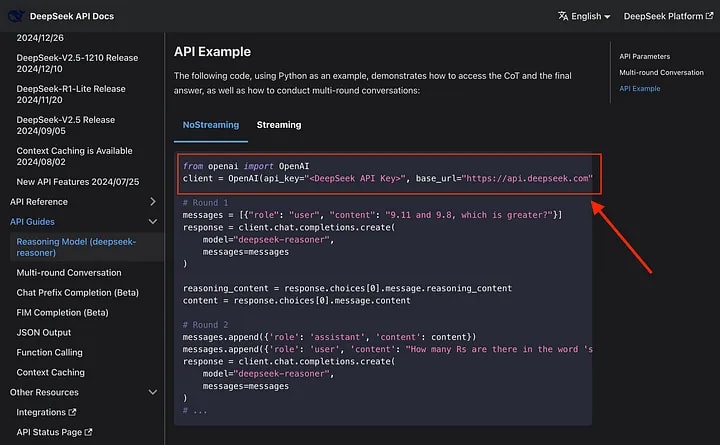Screen dimensions: 720x445
Task: Open New API Features 2024/07/25 entry
Action: pyautogui.click(x=78, y=182)
